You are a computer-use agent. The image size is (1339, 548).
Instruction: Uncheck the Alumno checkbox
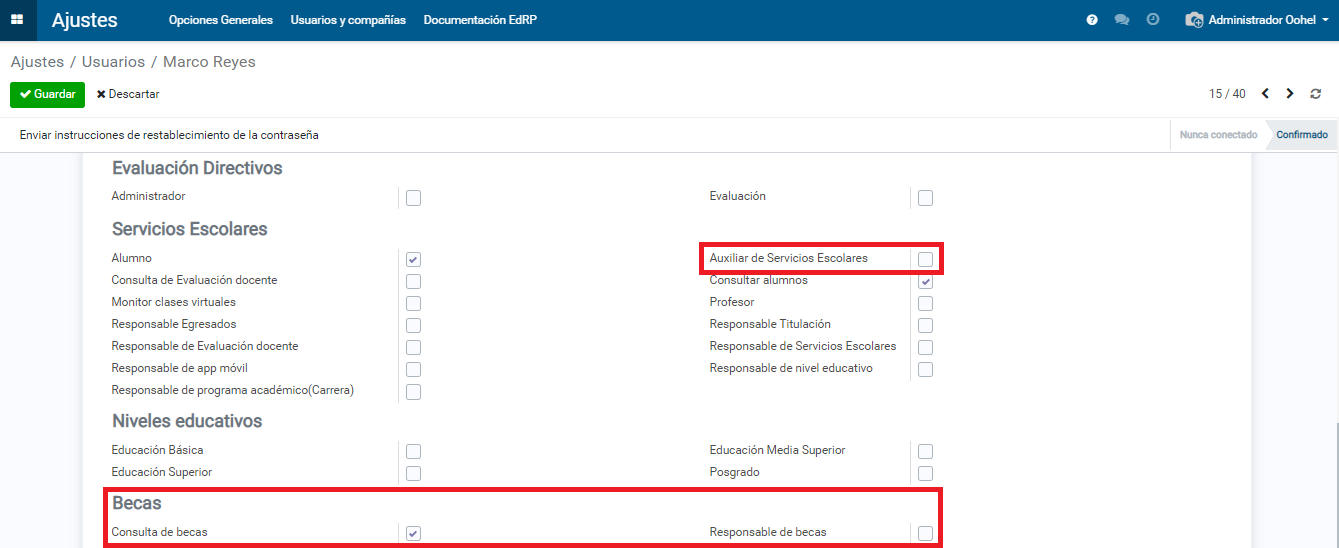point(413,259)
